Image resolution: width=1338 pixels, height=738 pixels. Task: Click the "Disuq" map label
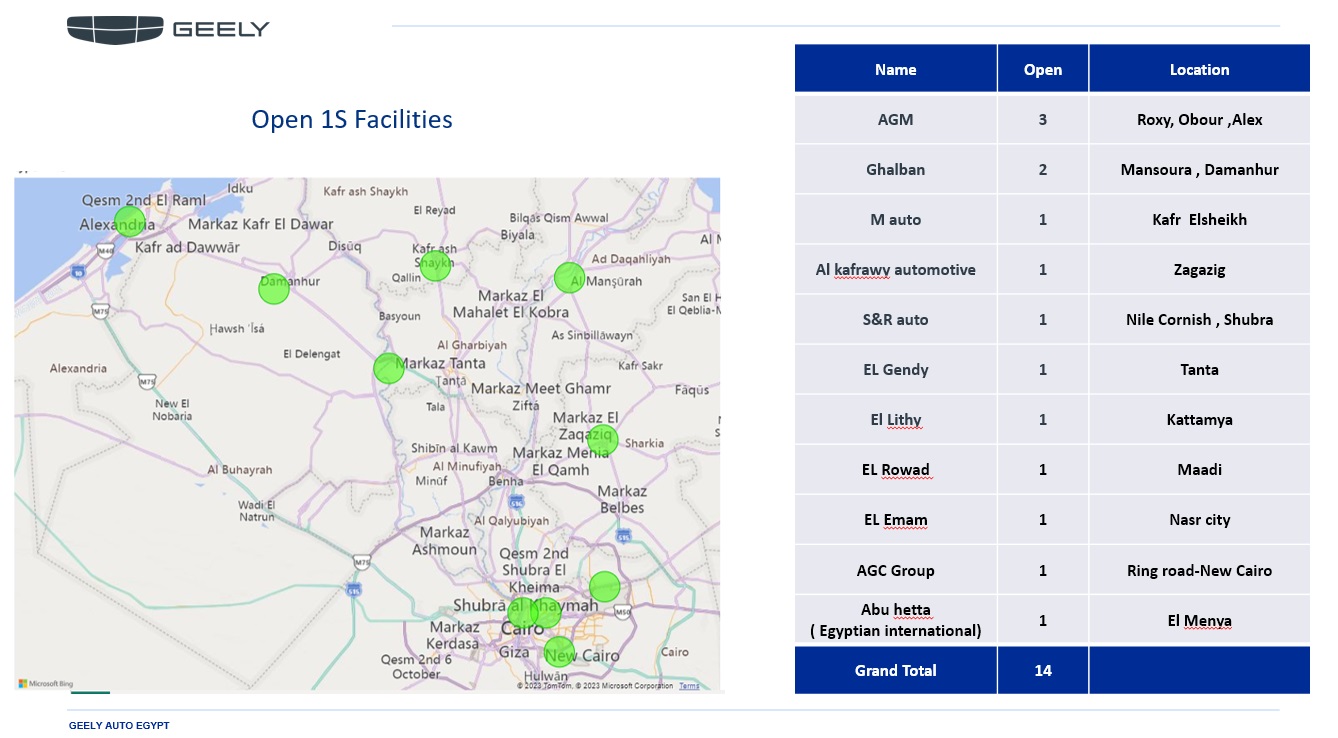point(345,246)
